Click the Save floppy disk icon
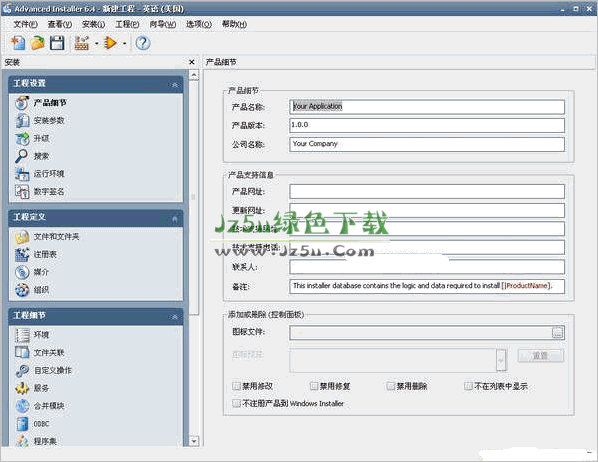This screenshot has height=462, width=598. (57, 43)
